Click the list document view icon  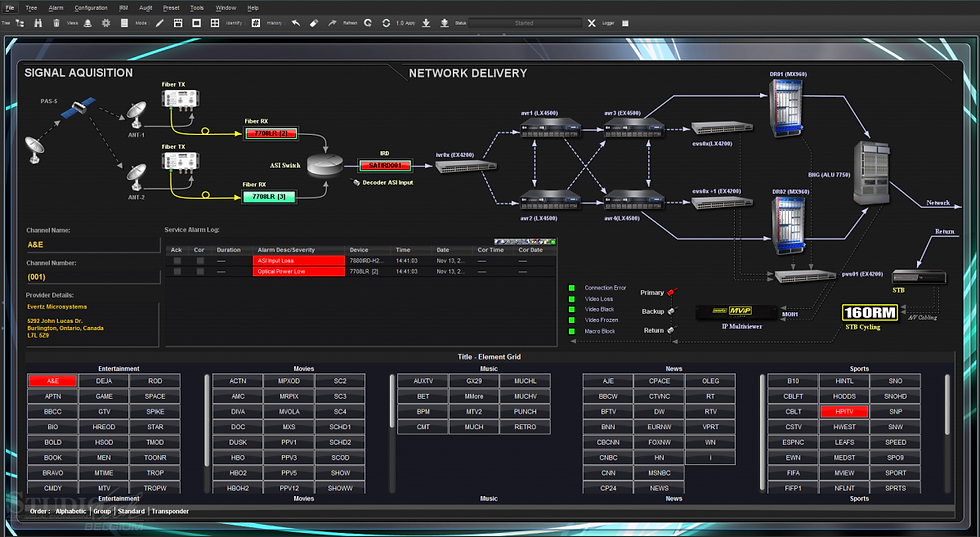pyautogui.click(x=124, y=23)
